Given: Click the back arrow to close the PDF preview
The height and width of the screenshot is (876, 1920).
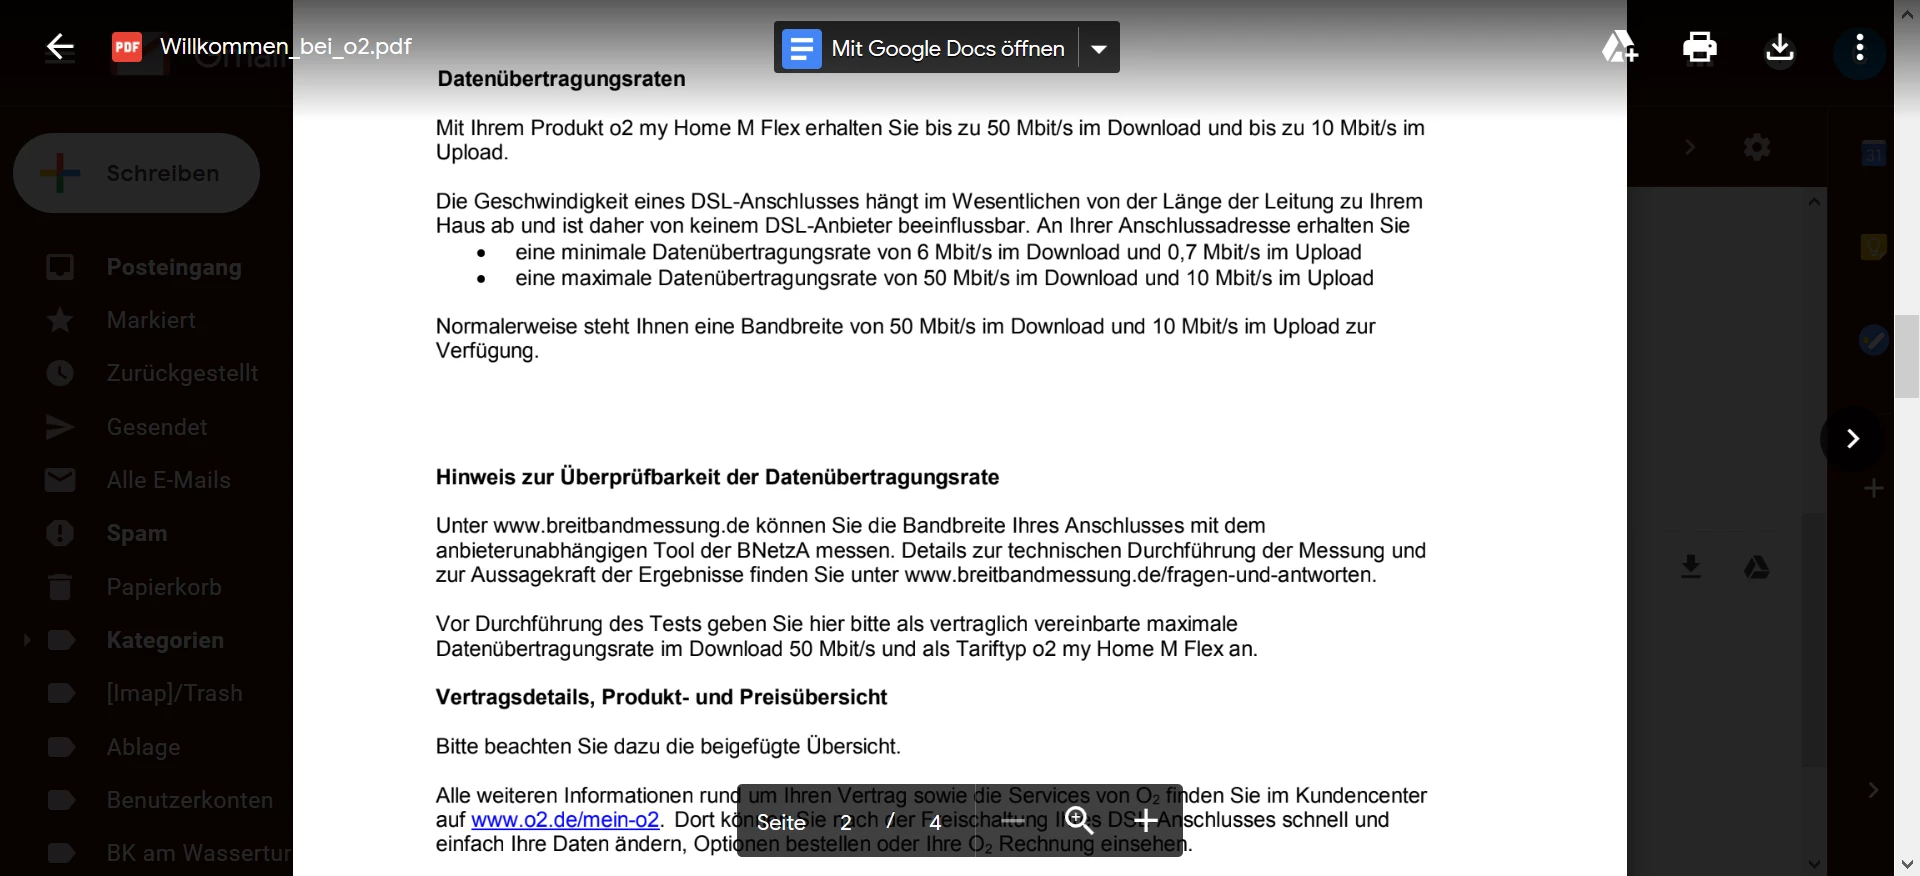Looking at the screenshot, I should tap(60, 47).
